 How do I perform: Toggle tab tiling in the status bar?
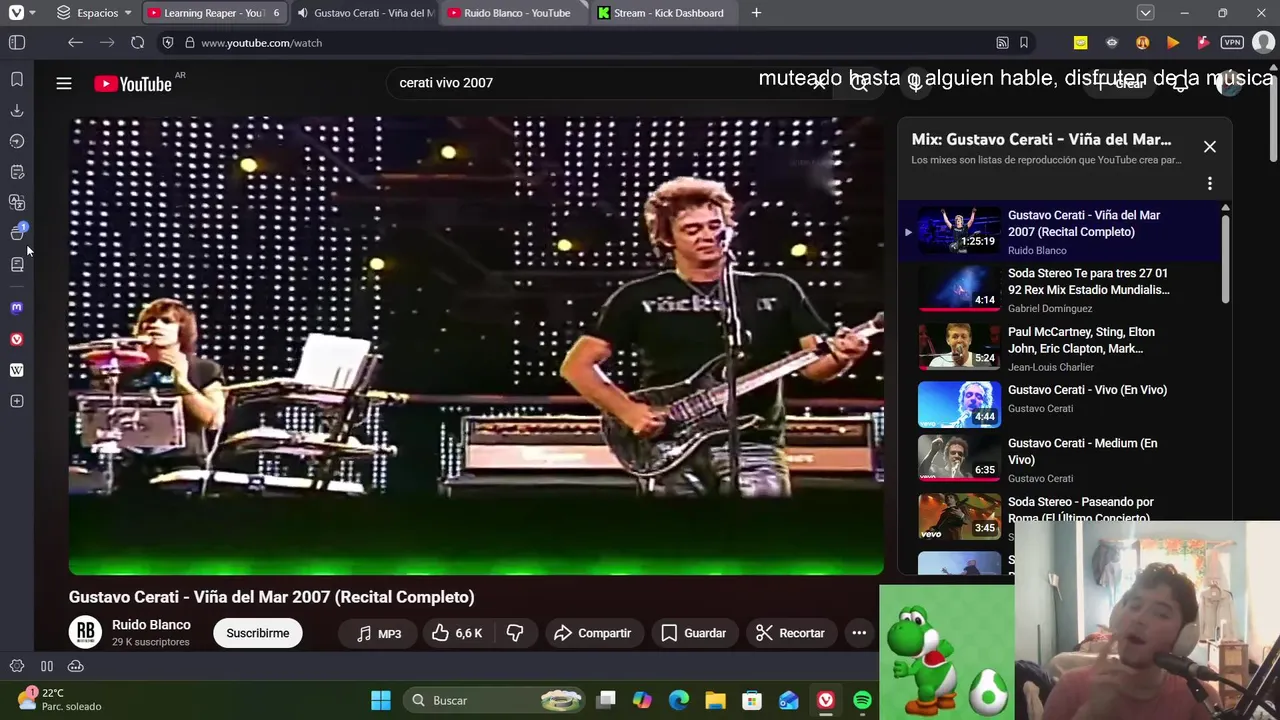click(46, 666)
